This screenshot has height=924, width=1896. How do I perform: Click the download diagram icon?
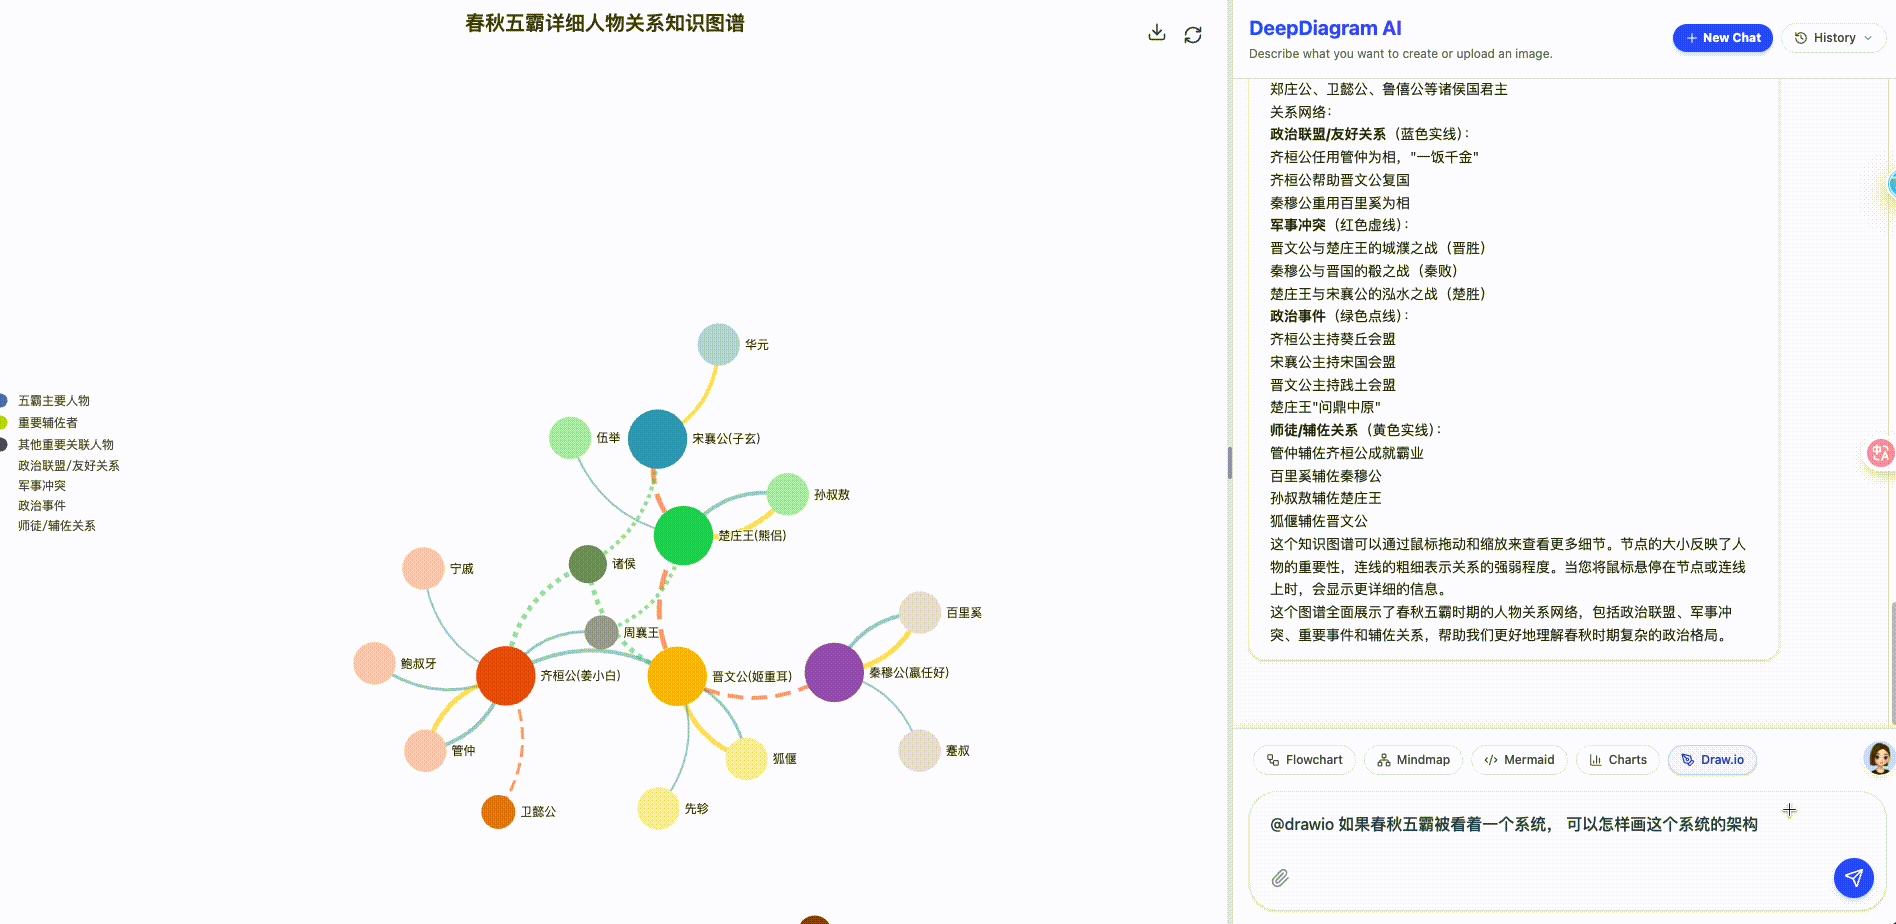pyautogui.click(x=1156, y=33)
